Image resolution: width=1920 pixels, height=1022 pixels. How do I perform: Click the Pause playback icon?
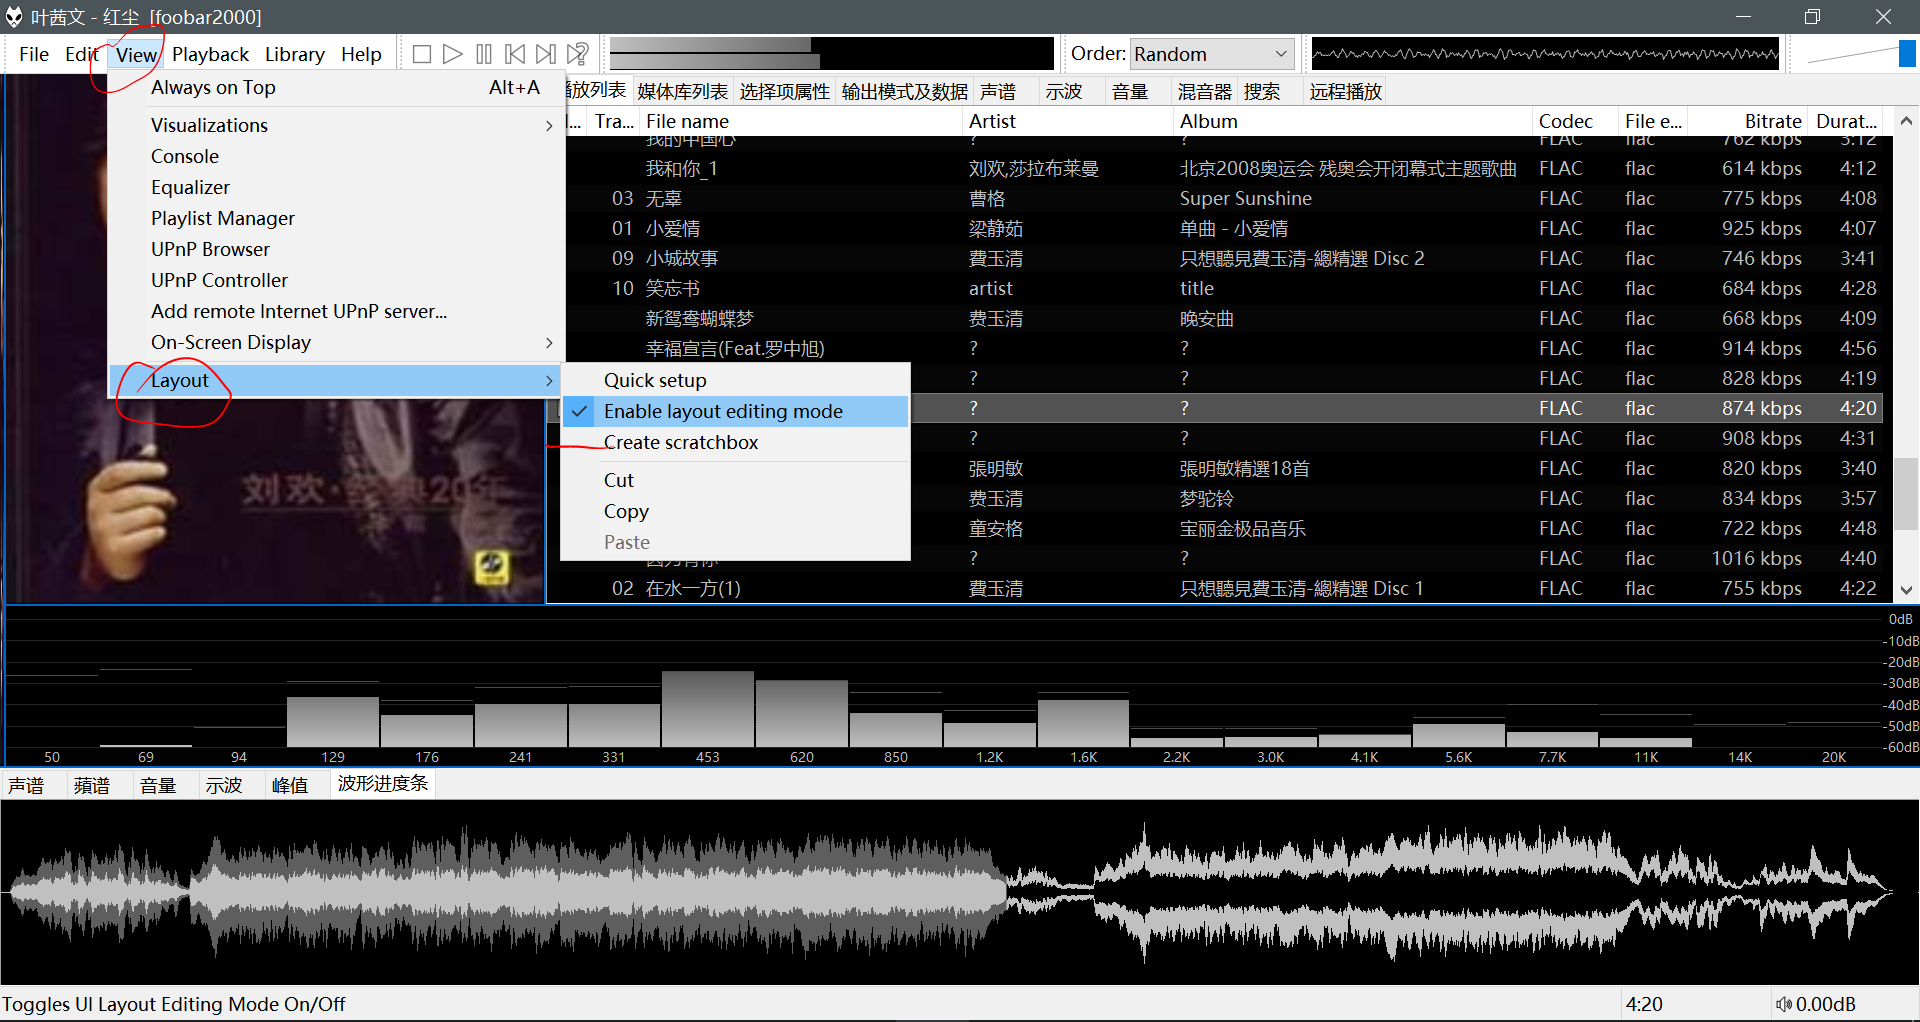pos(483,53)
